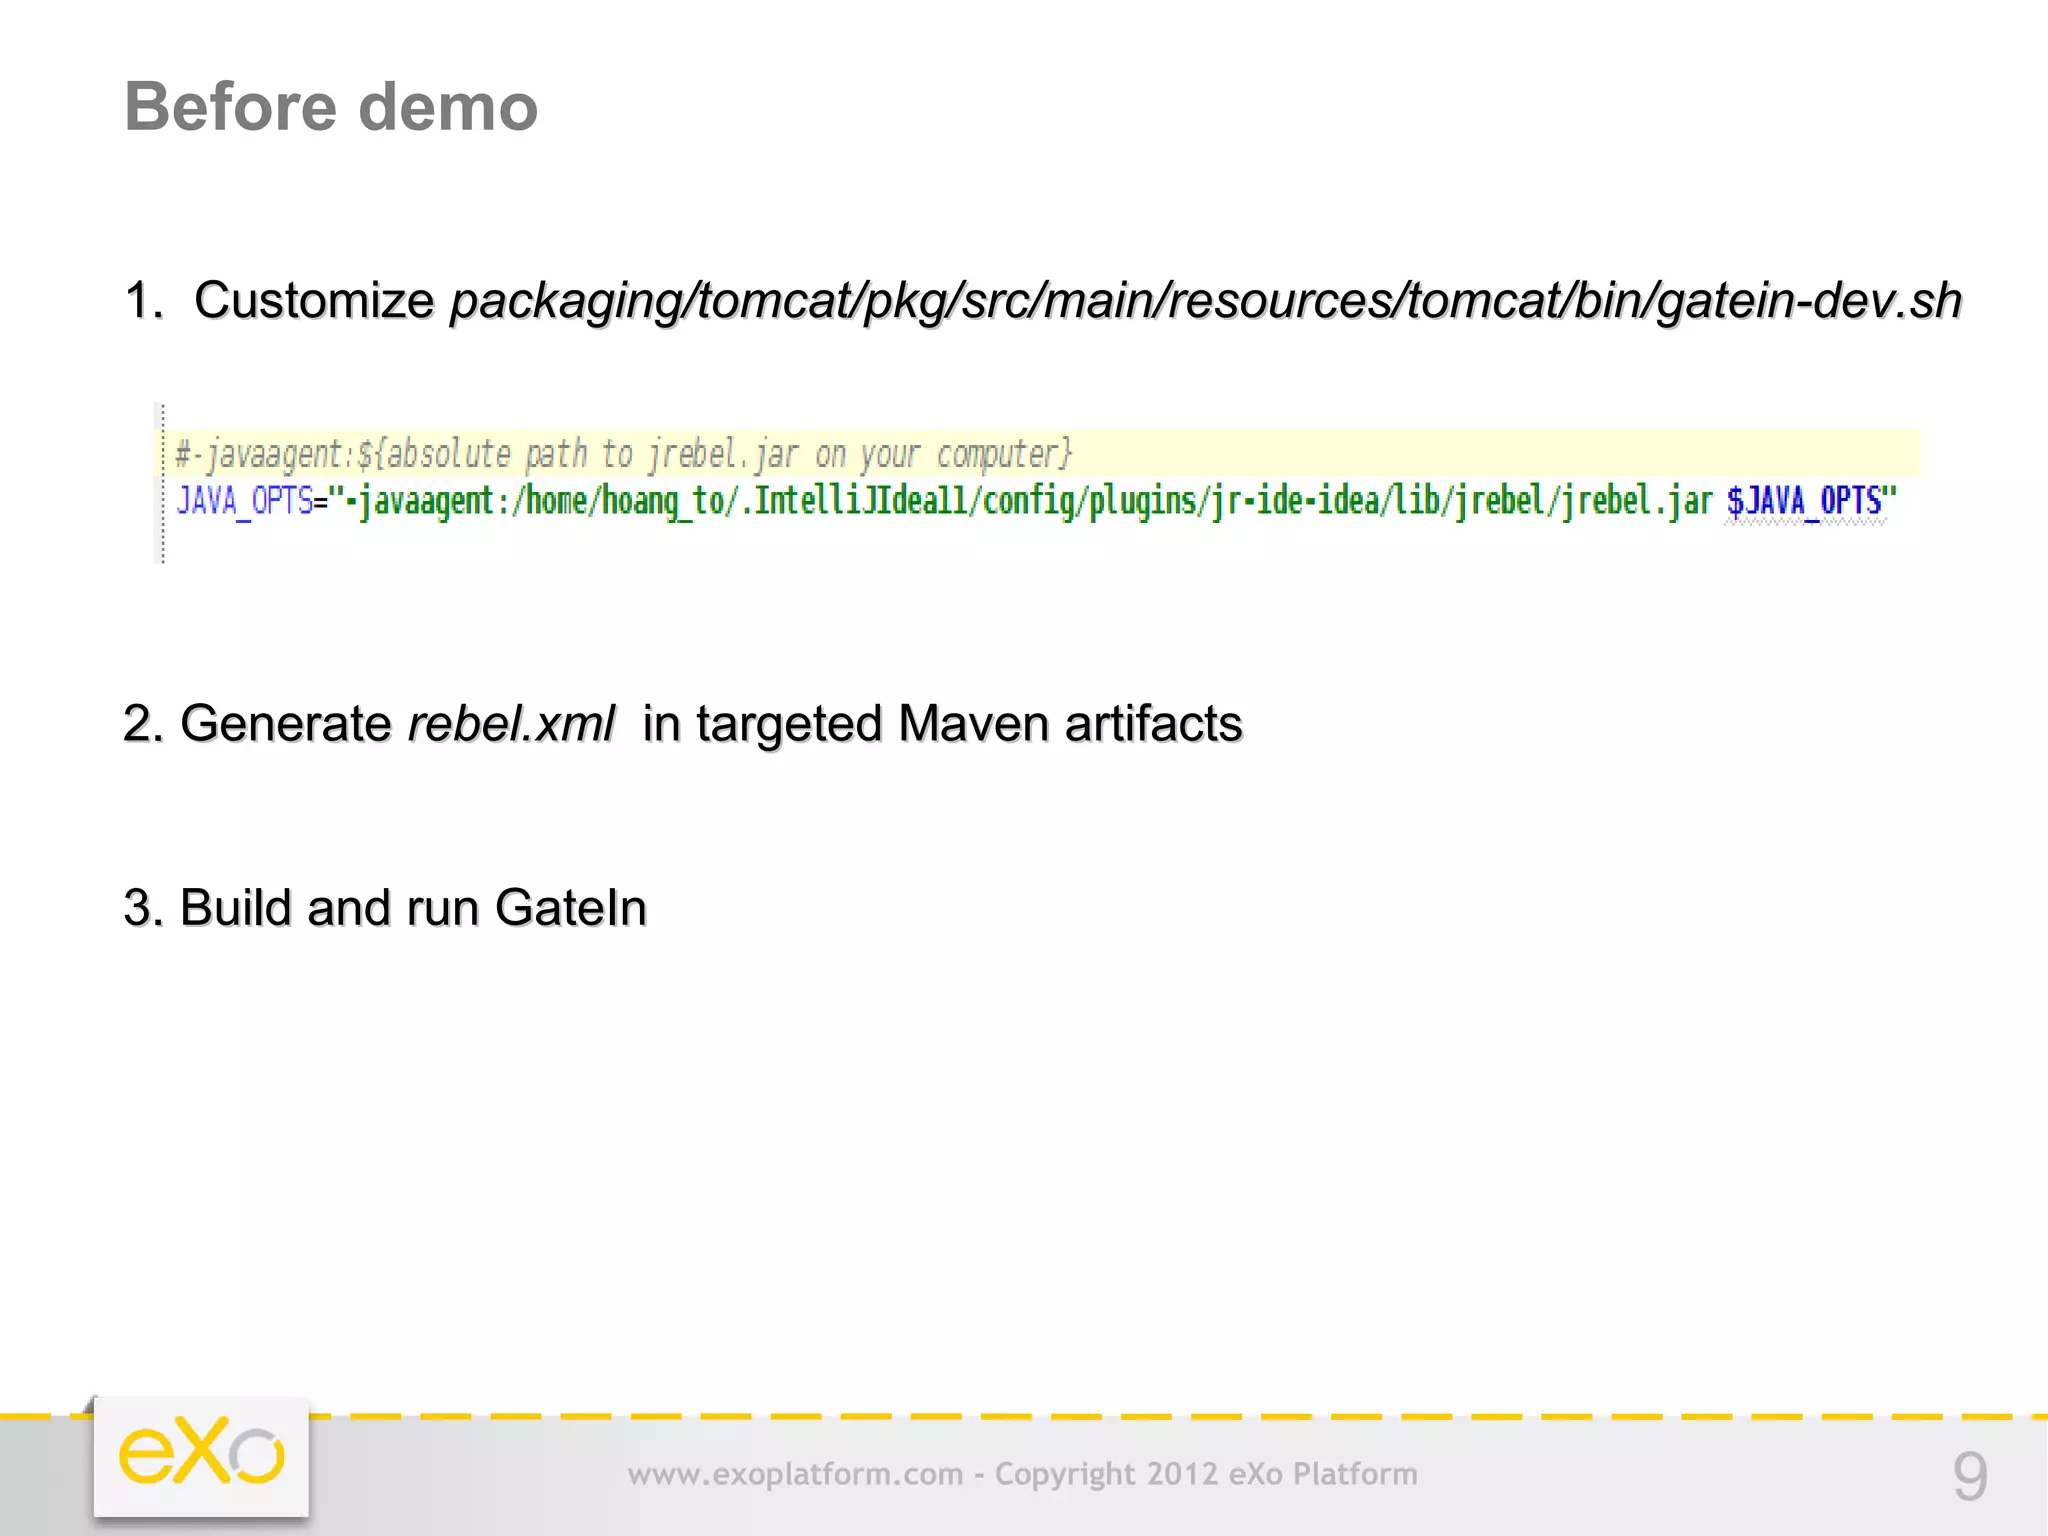This screenshot has height=1536, width=2048.
Task: Click the slide number 9
Action: 1969,1476
